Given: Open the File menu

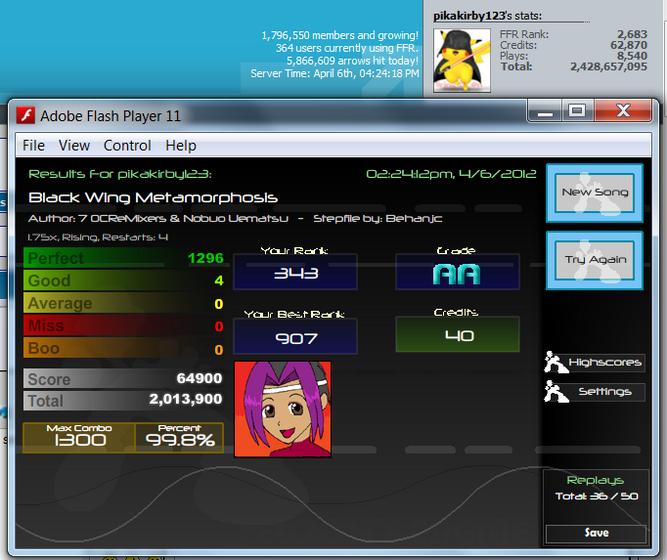Looking at the screenshot, I should pos(34,146).
